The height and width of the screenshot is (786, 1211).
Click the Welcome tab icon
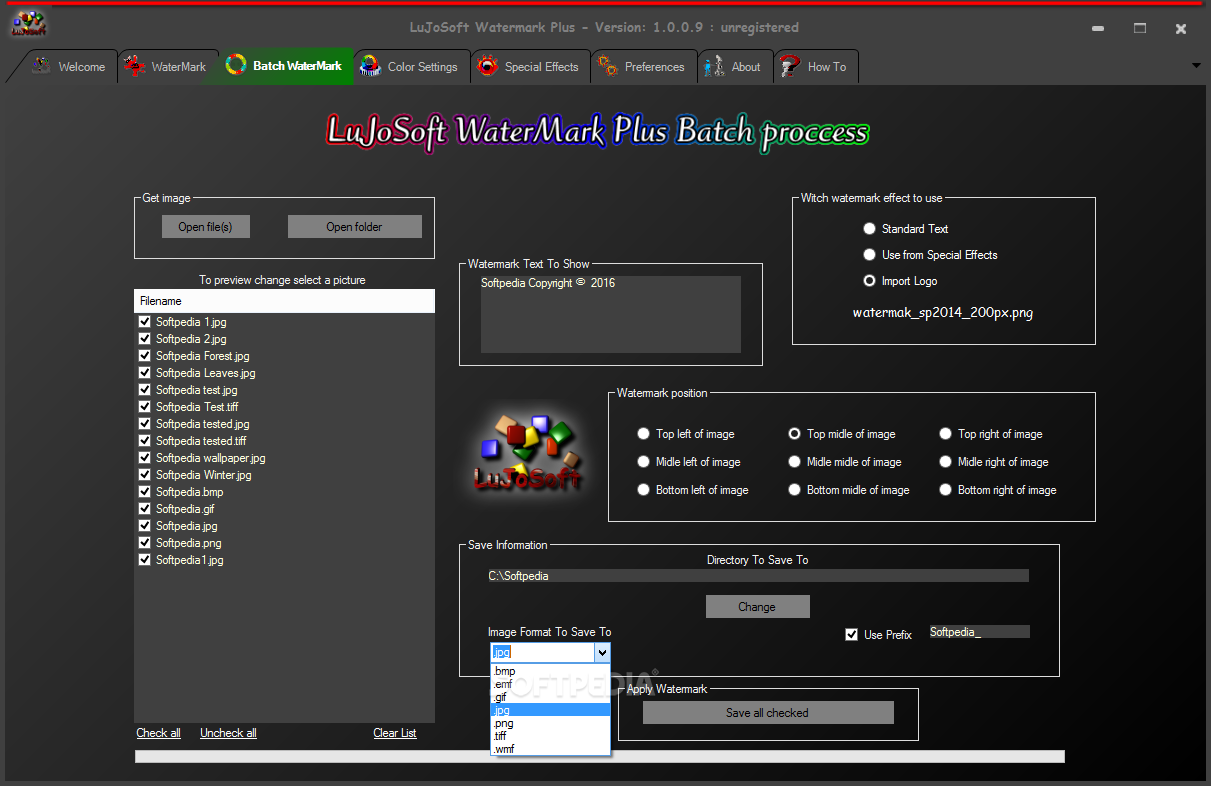[41, 66]
